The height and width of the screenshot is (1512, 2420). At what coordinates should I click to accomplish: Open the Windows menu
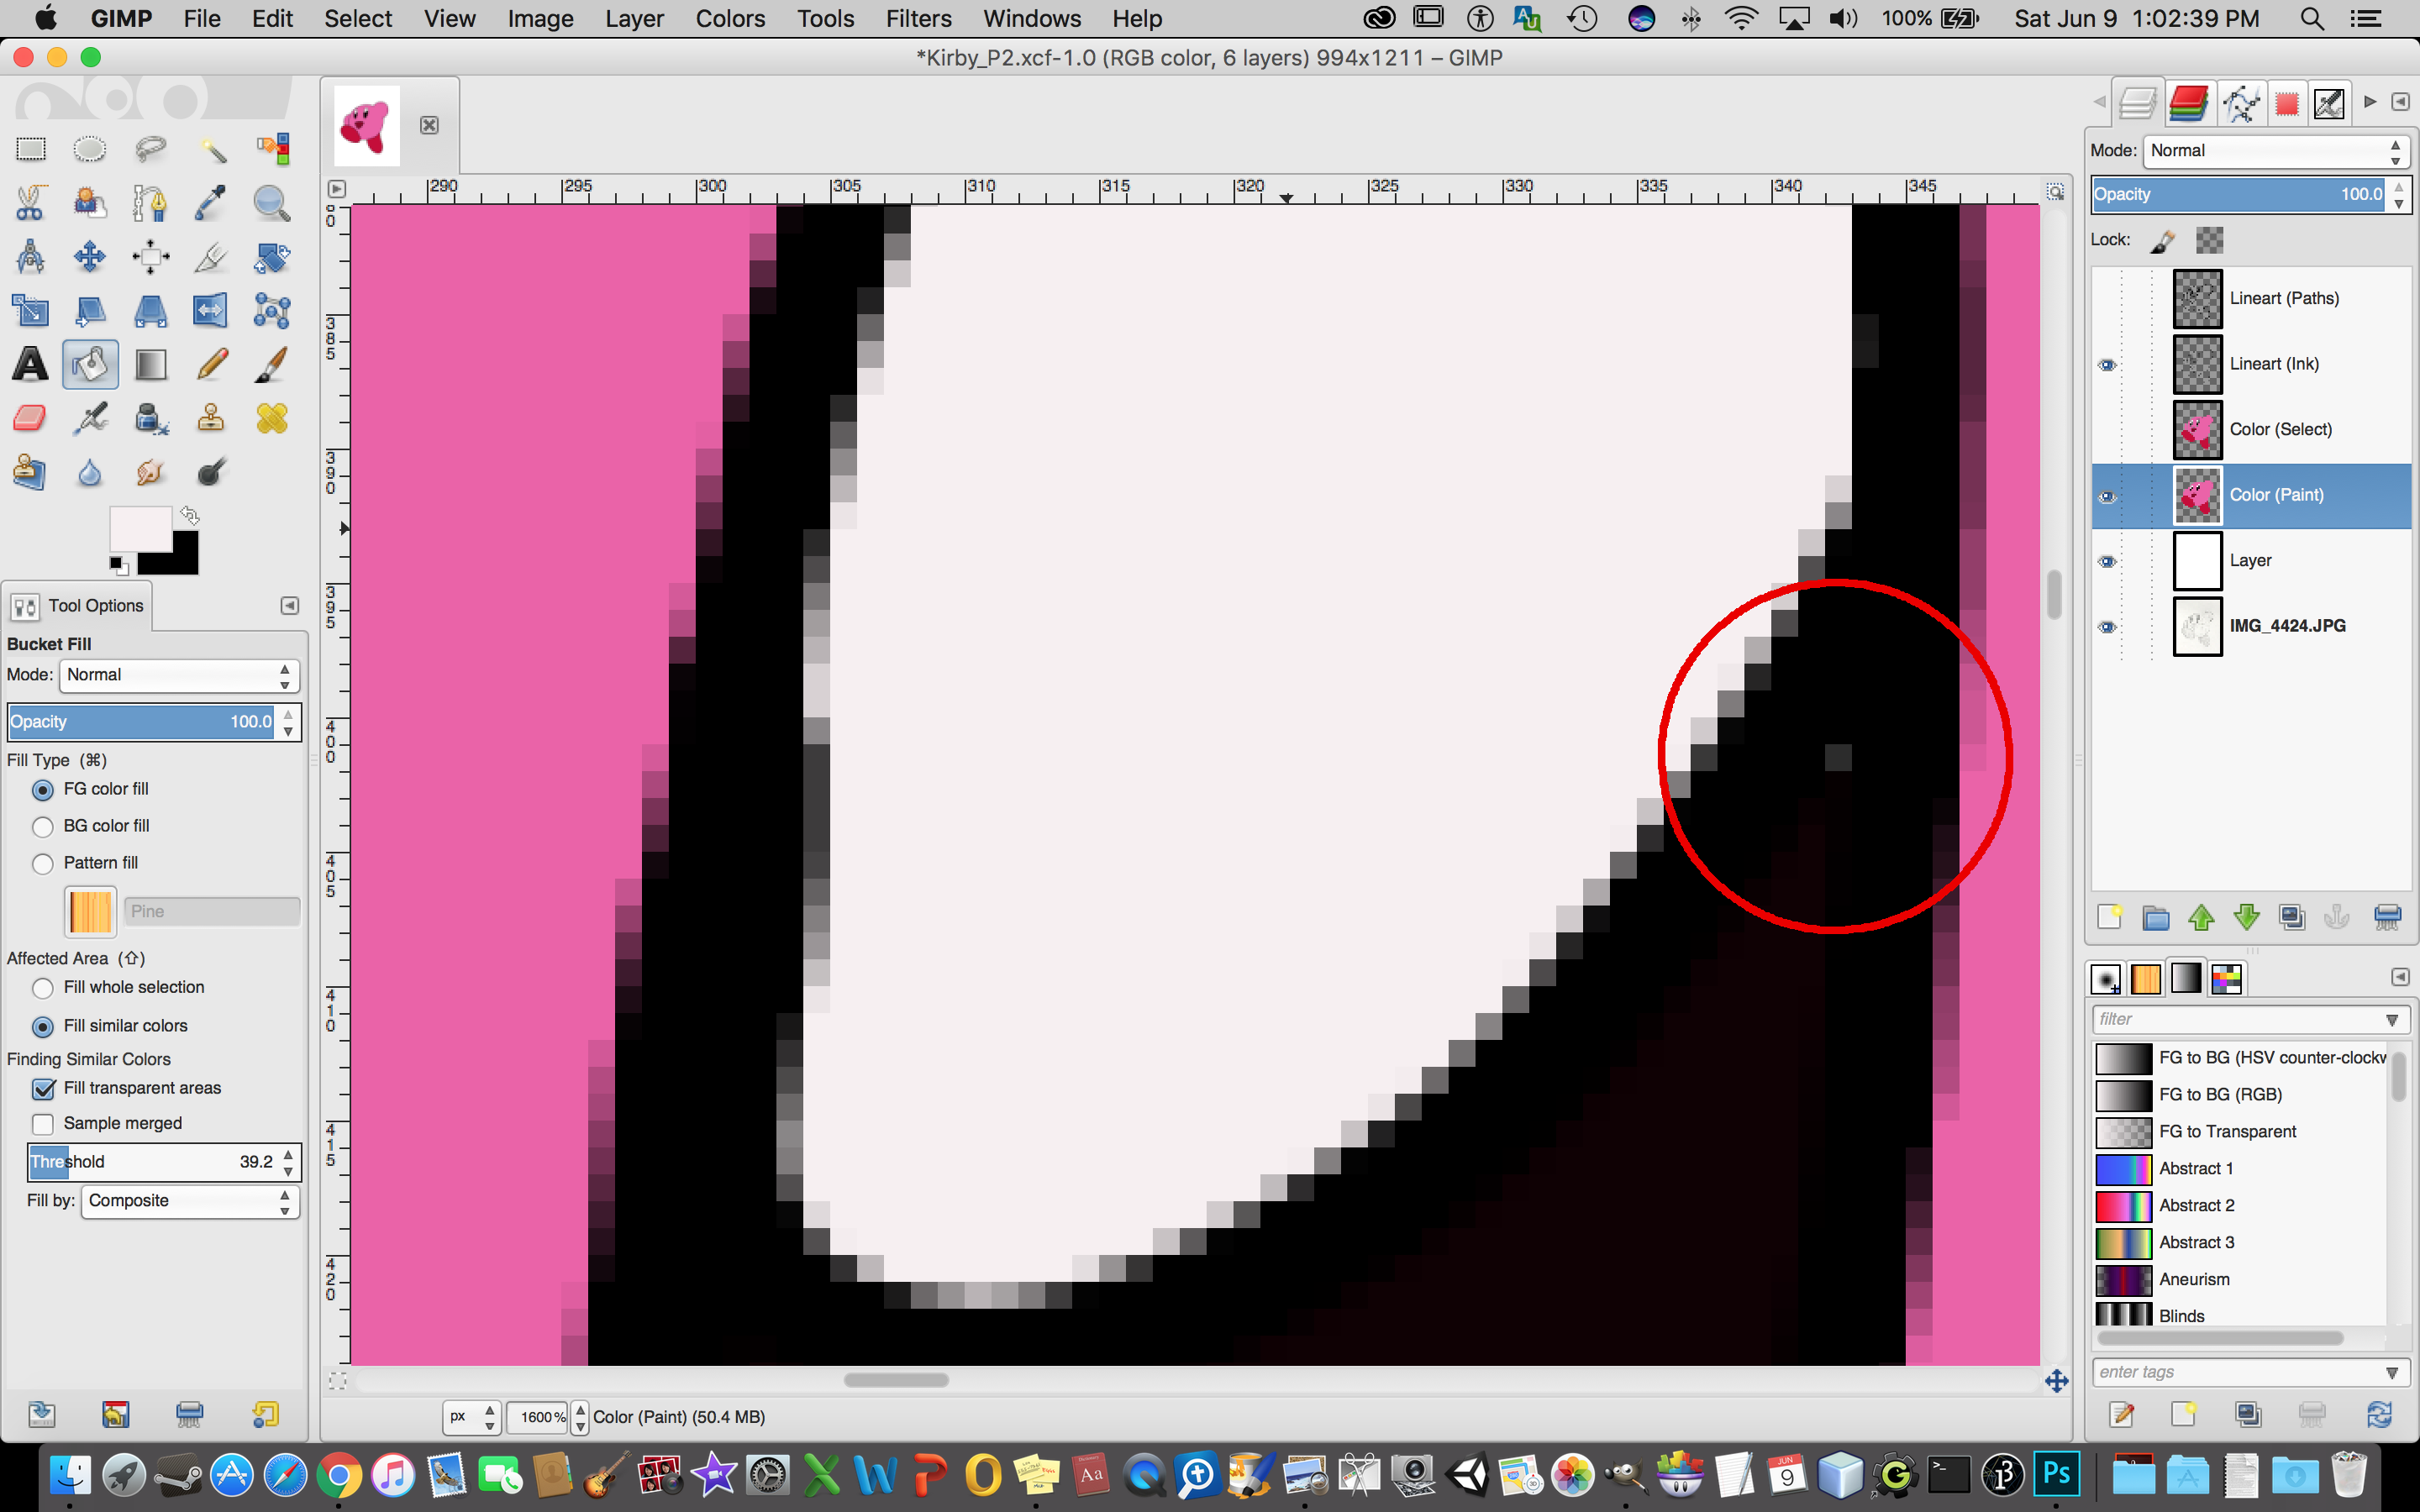click(1032, 19)
